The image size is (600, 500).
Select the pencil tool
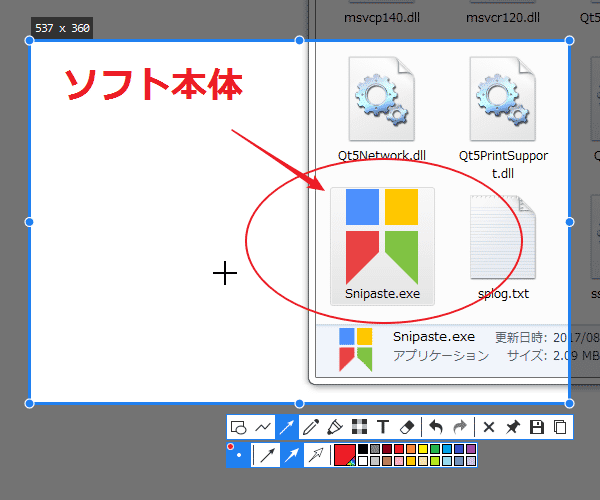pos(311,427)
